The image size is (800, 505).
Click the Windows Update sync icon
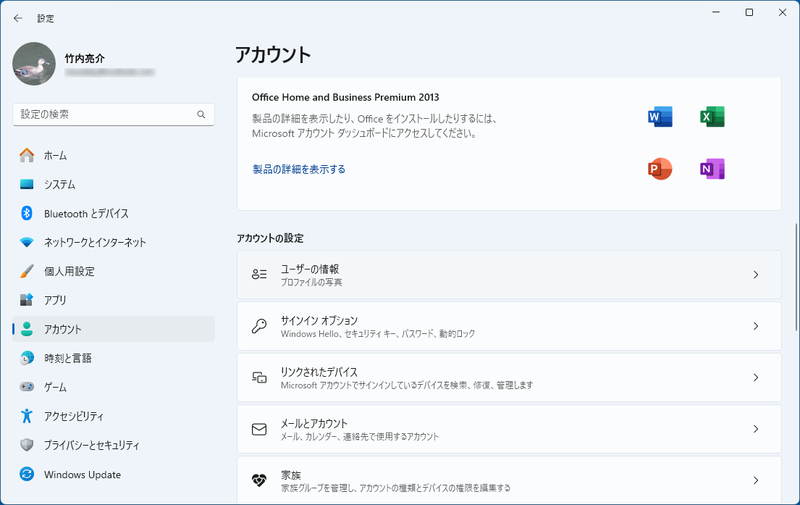point(27,474)
